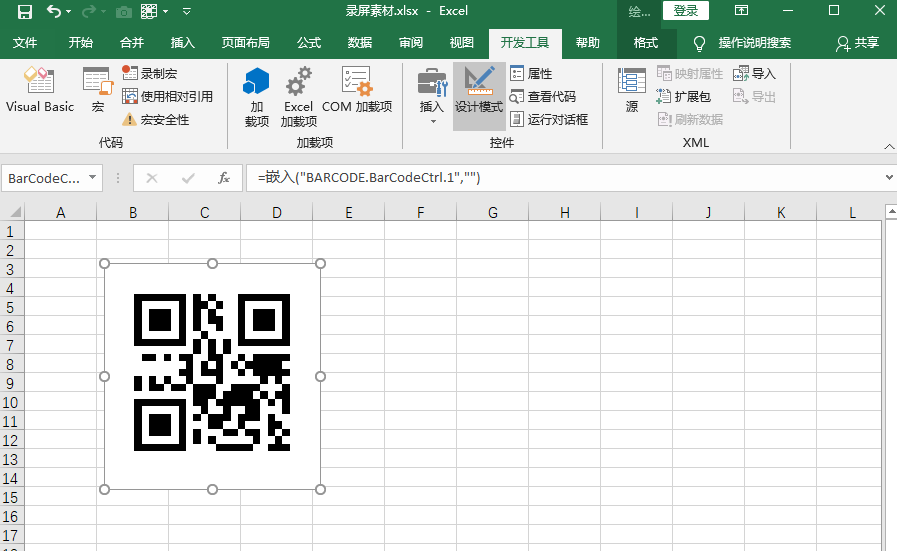Switch to the 数据 tab
Screen dimensions: 897x551
click(x=360, y=43)
